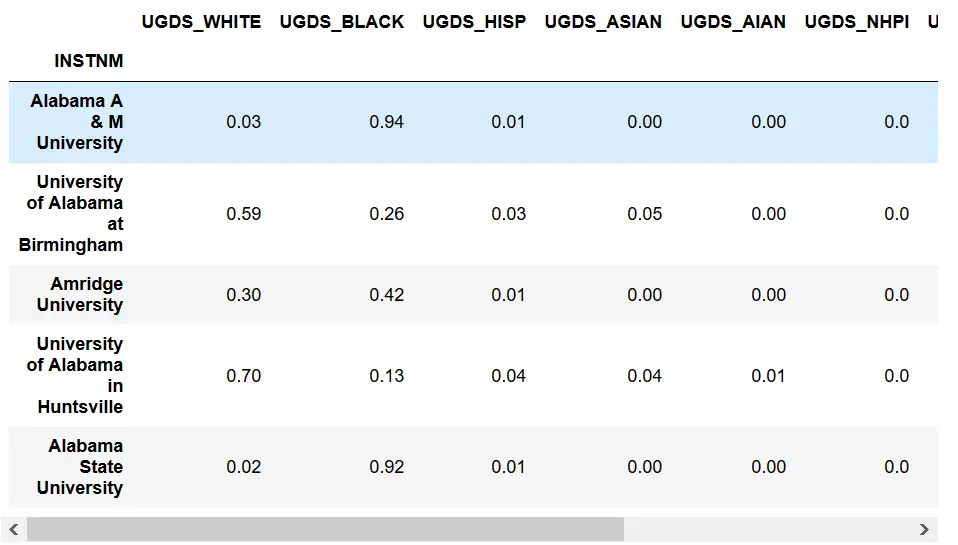Screen dimensions: 958x545
Task: Click the horizontal scrollbar right arrow
Action: pyautogui.click(x=925, y=529)
